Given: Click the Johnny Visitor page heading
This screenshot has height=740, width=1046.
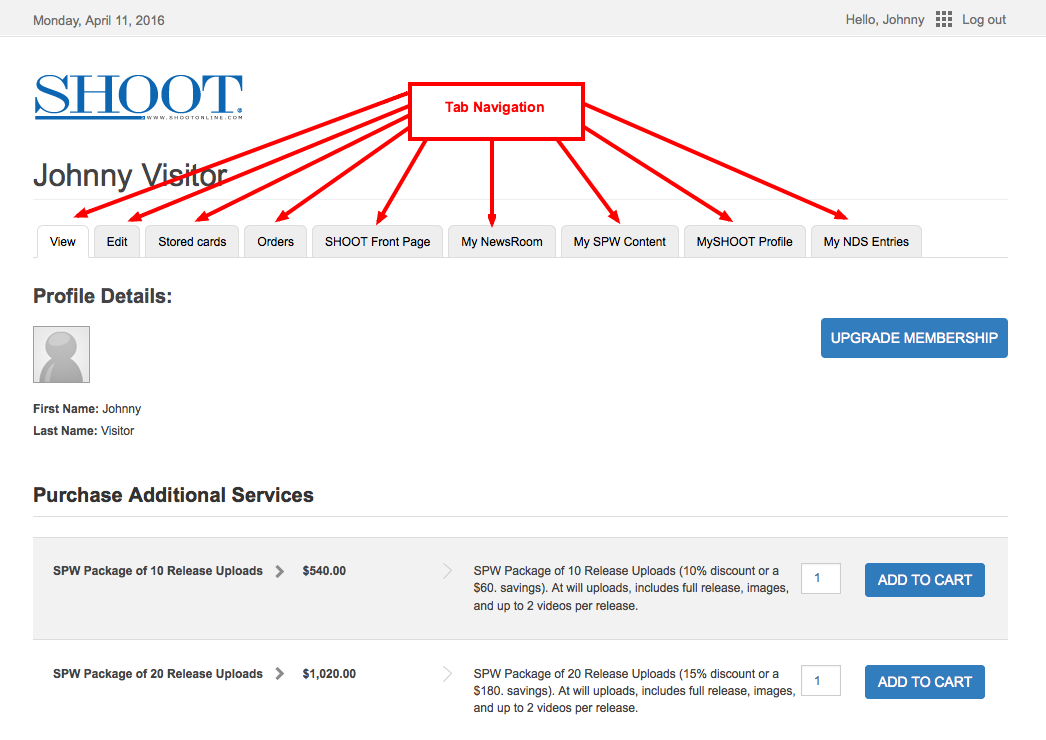Looking at the screenshot, I should coord(130,175).
